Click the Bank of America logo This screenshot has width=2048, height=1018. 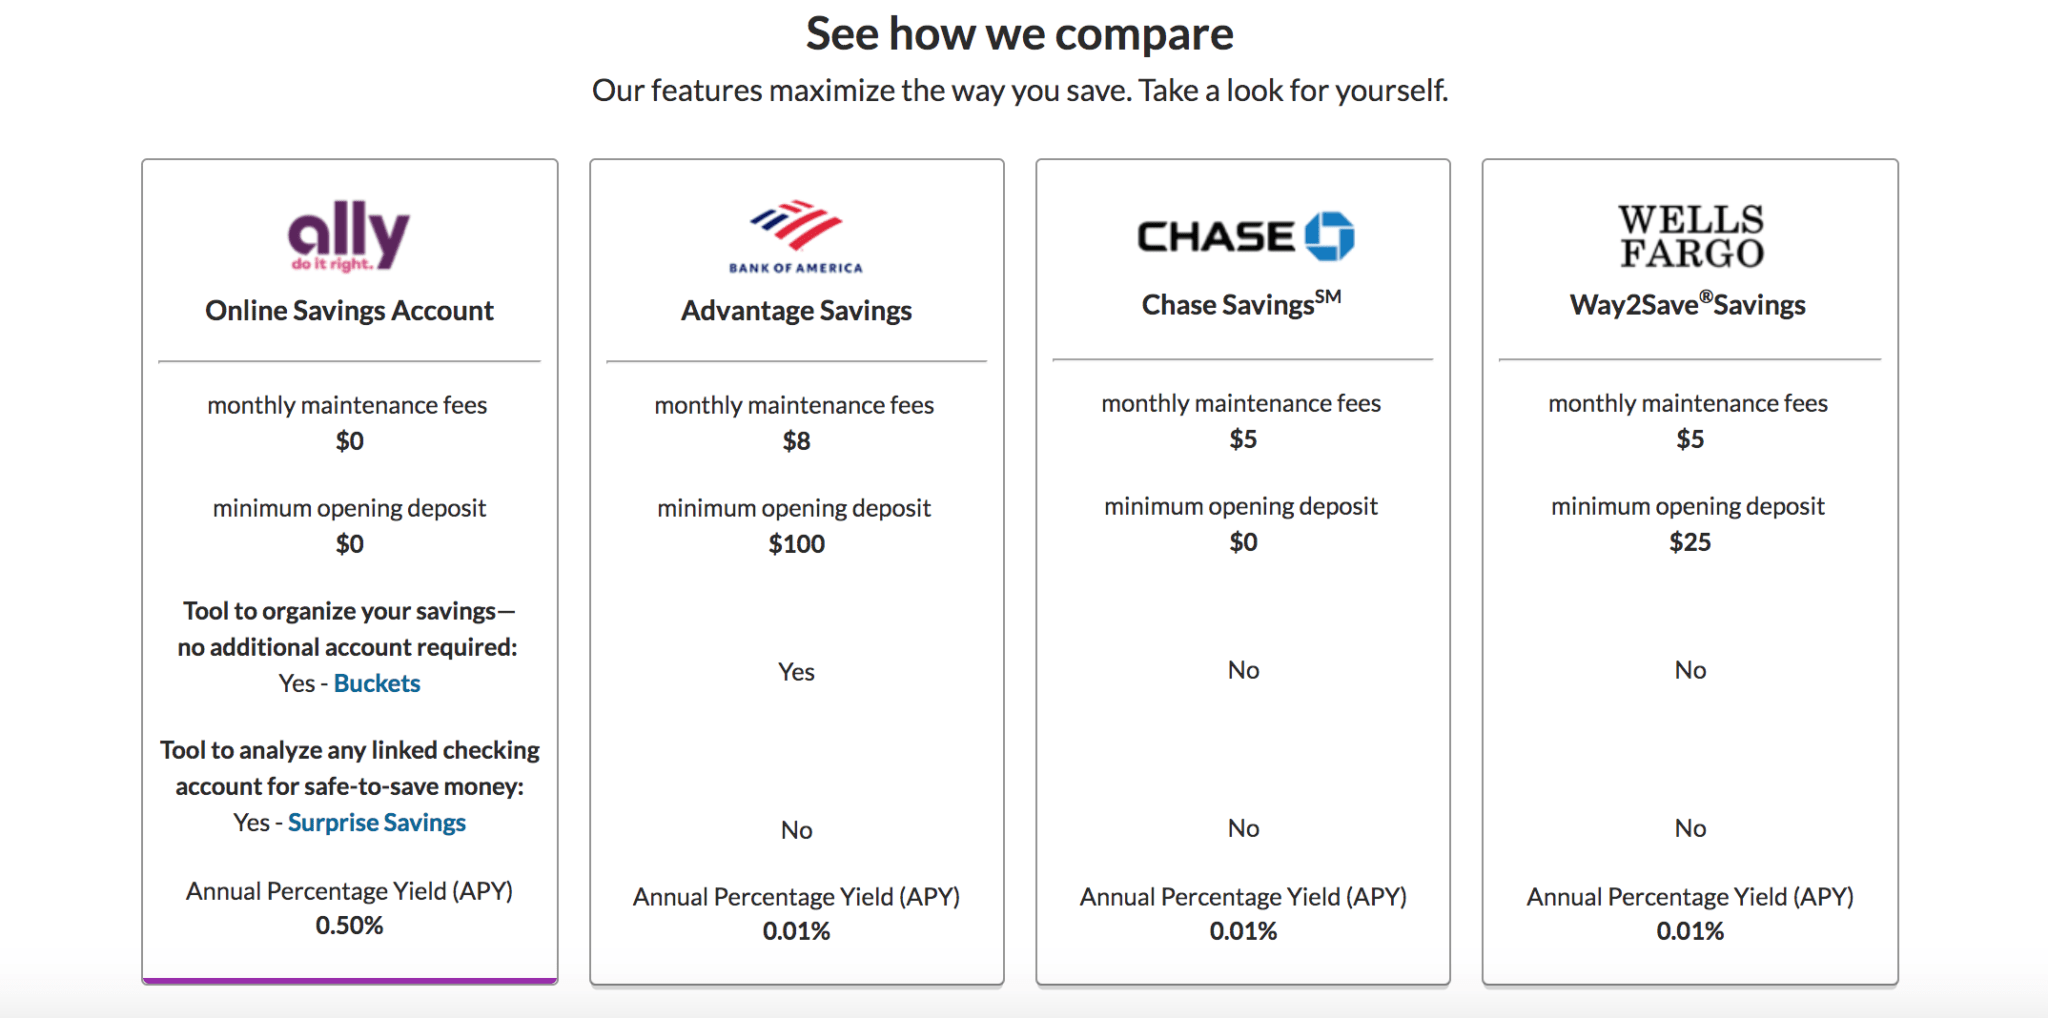pos(796,237)
